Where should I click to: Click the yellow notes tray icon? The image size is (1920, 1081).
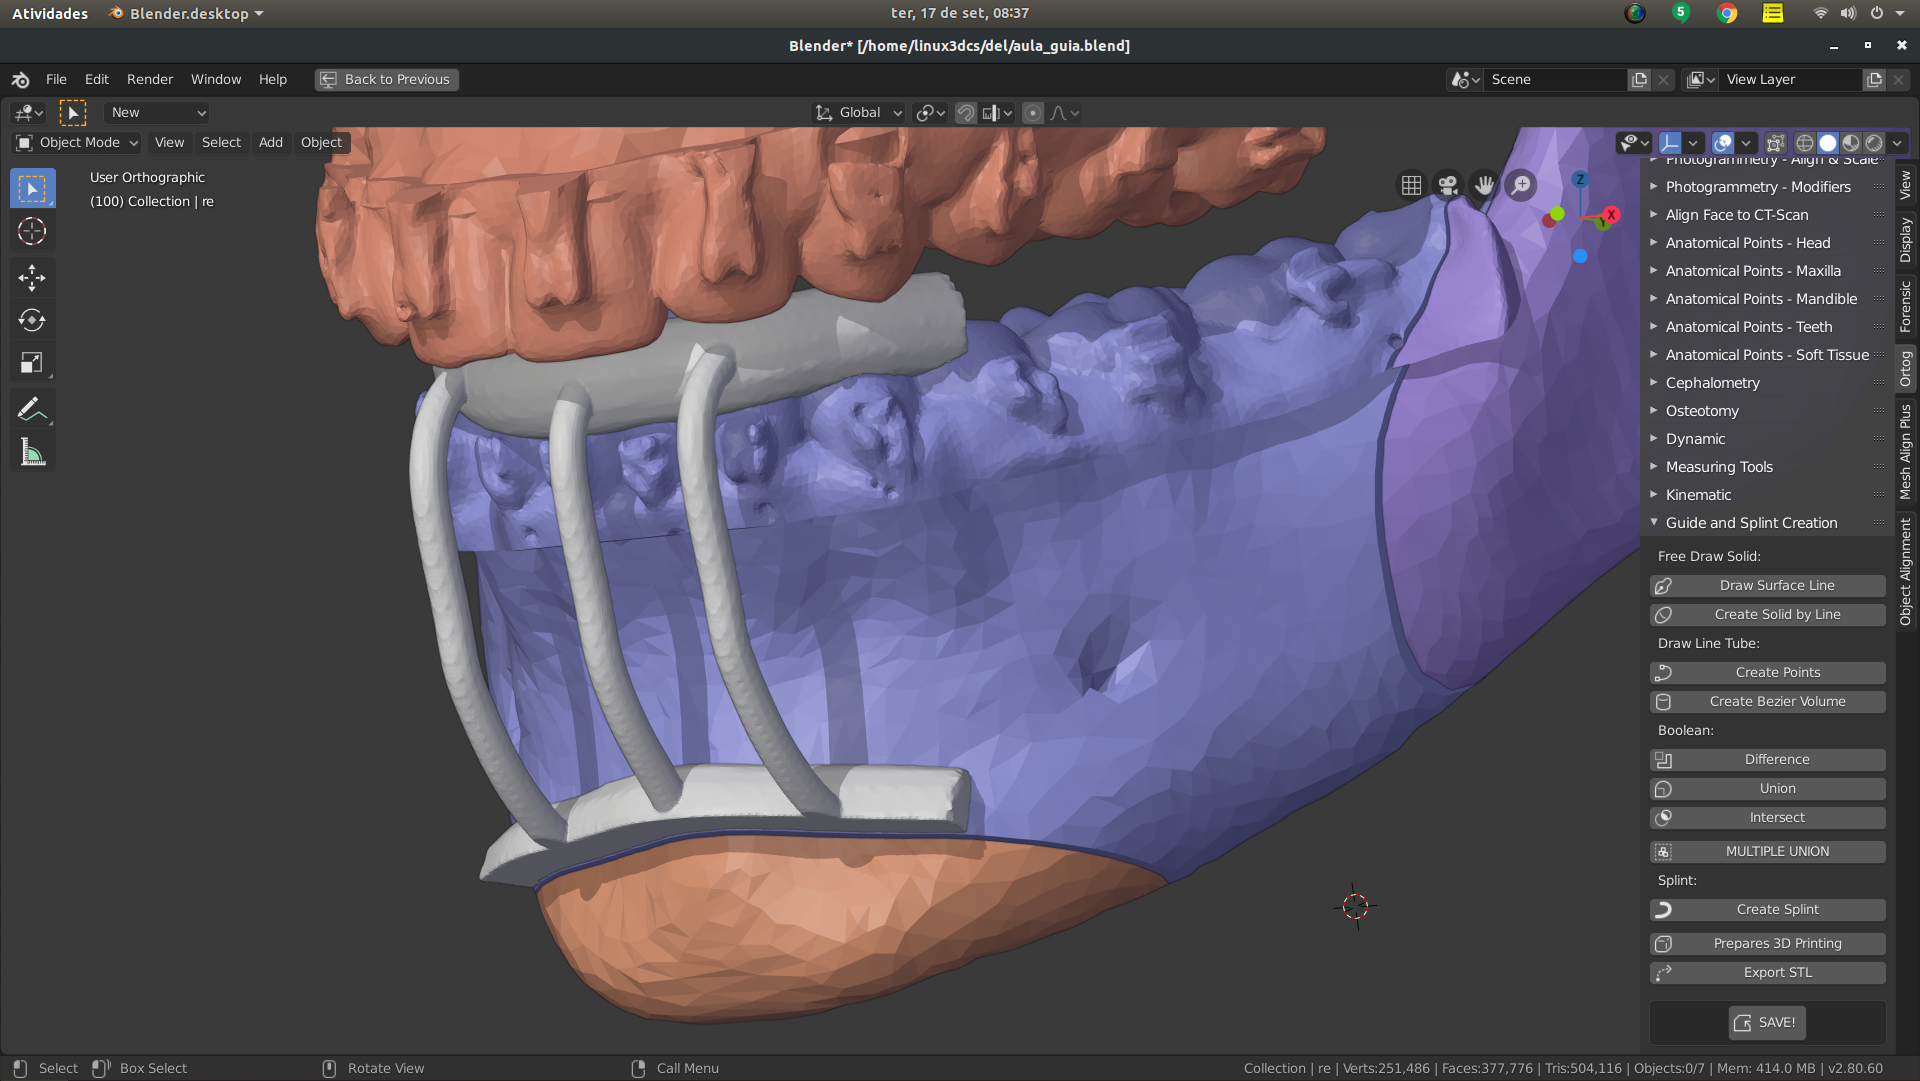[x=1773, y=13]
